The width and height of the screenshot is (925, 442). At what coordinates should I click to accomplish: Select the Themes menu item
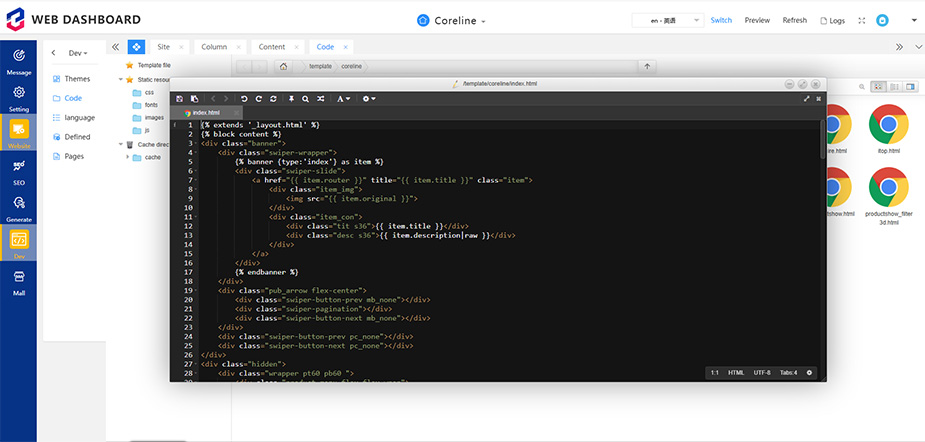(x=76, y=79)
